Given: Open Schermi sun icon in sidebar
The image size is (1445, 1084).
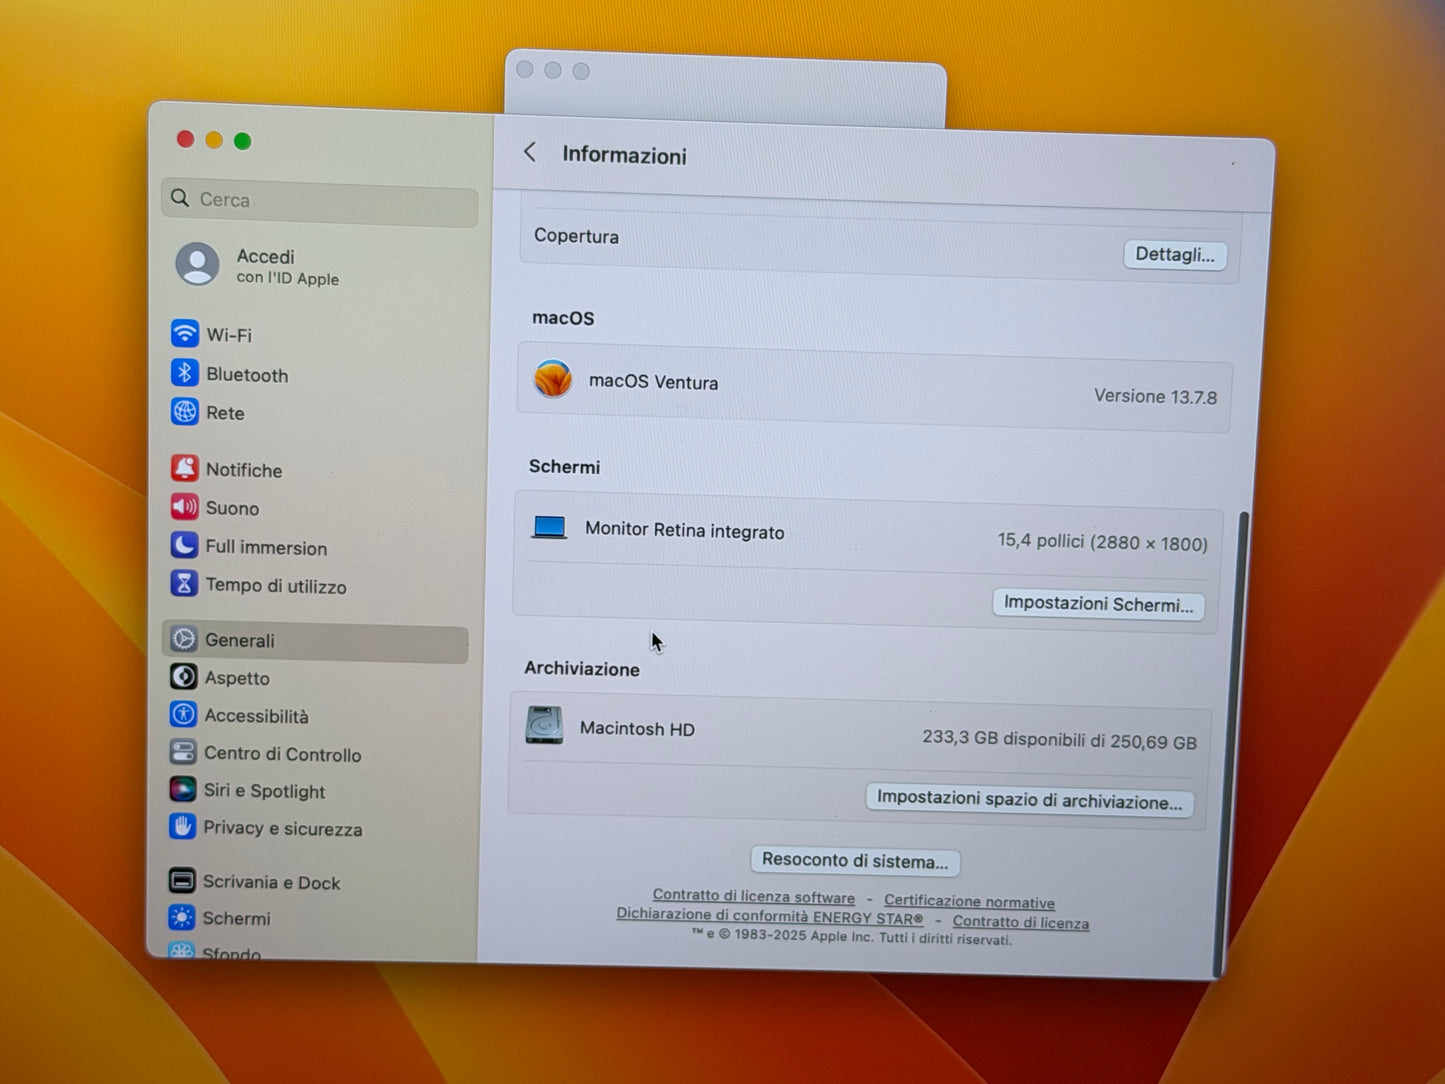Looking at the screenshot, I should coord(182,917).
